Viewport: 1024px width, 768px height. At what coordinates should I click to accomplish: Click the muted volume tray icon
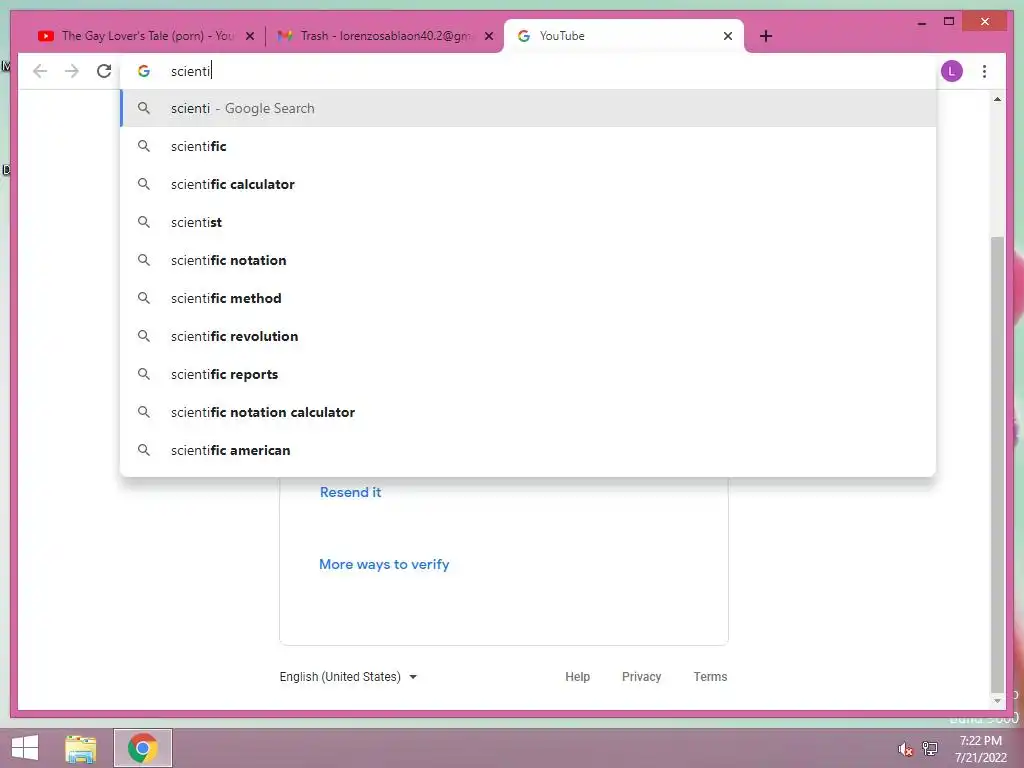click(x=905, y=749)
